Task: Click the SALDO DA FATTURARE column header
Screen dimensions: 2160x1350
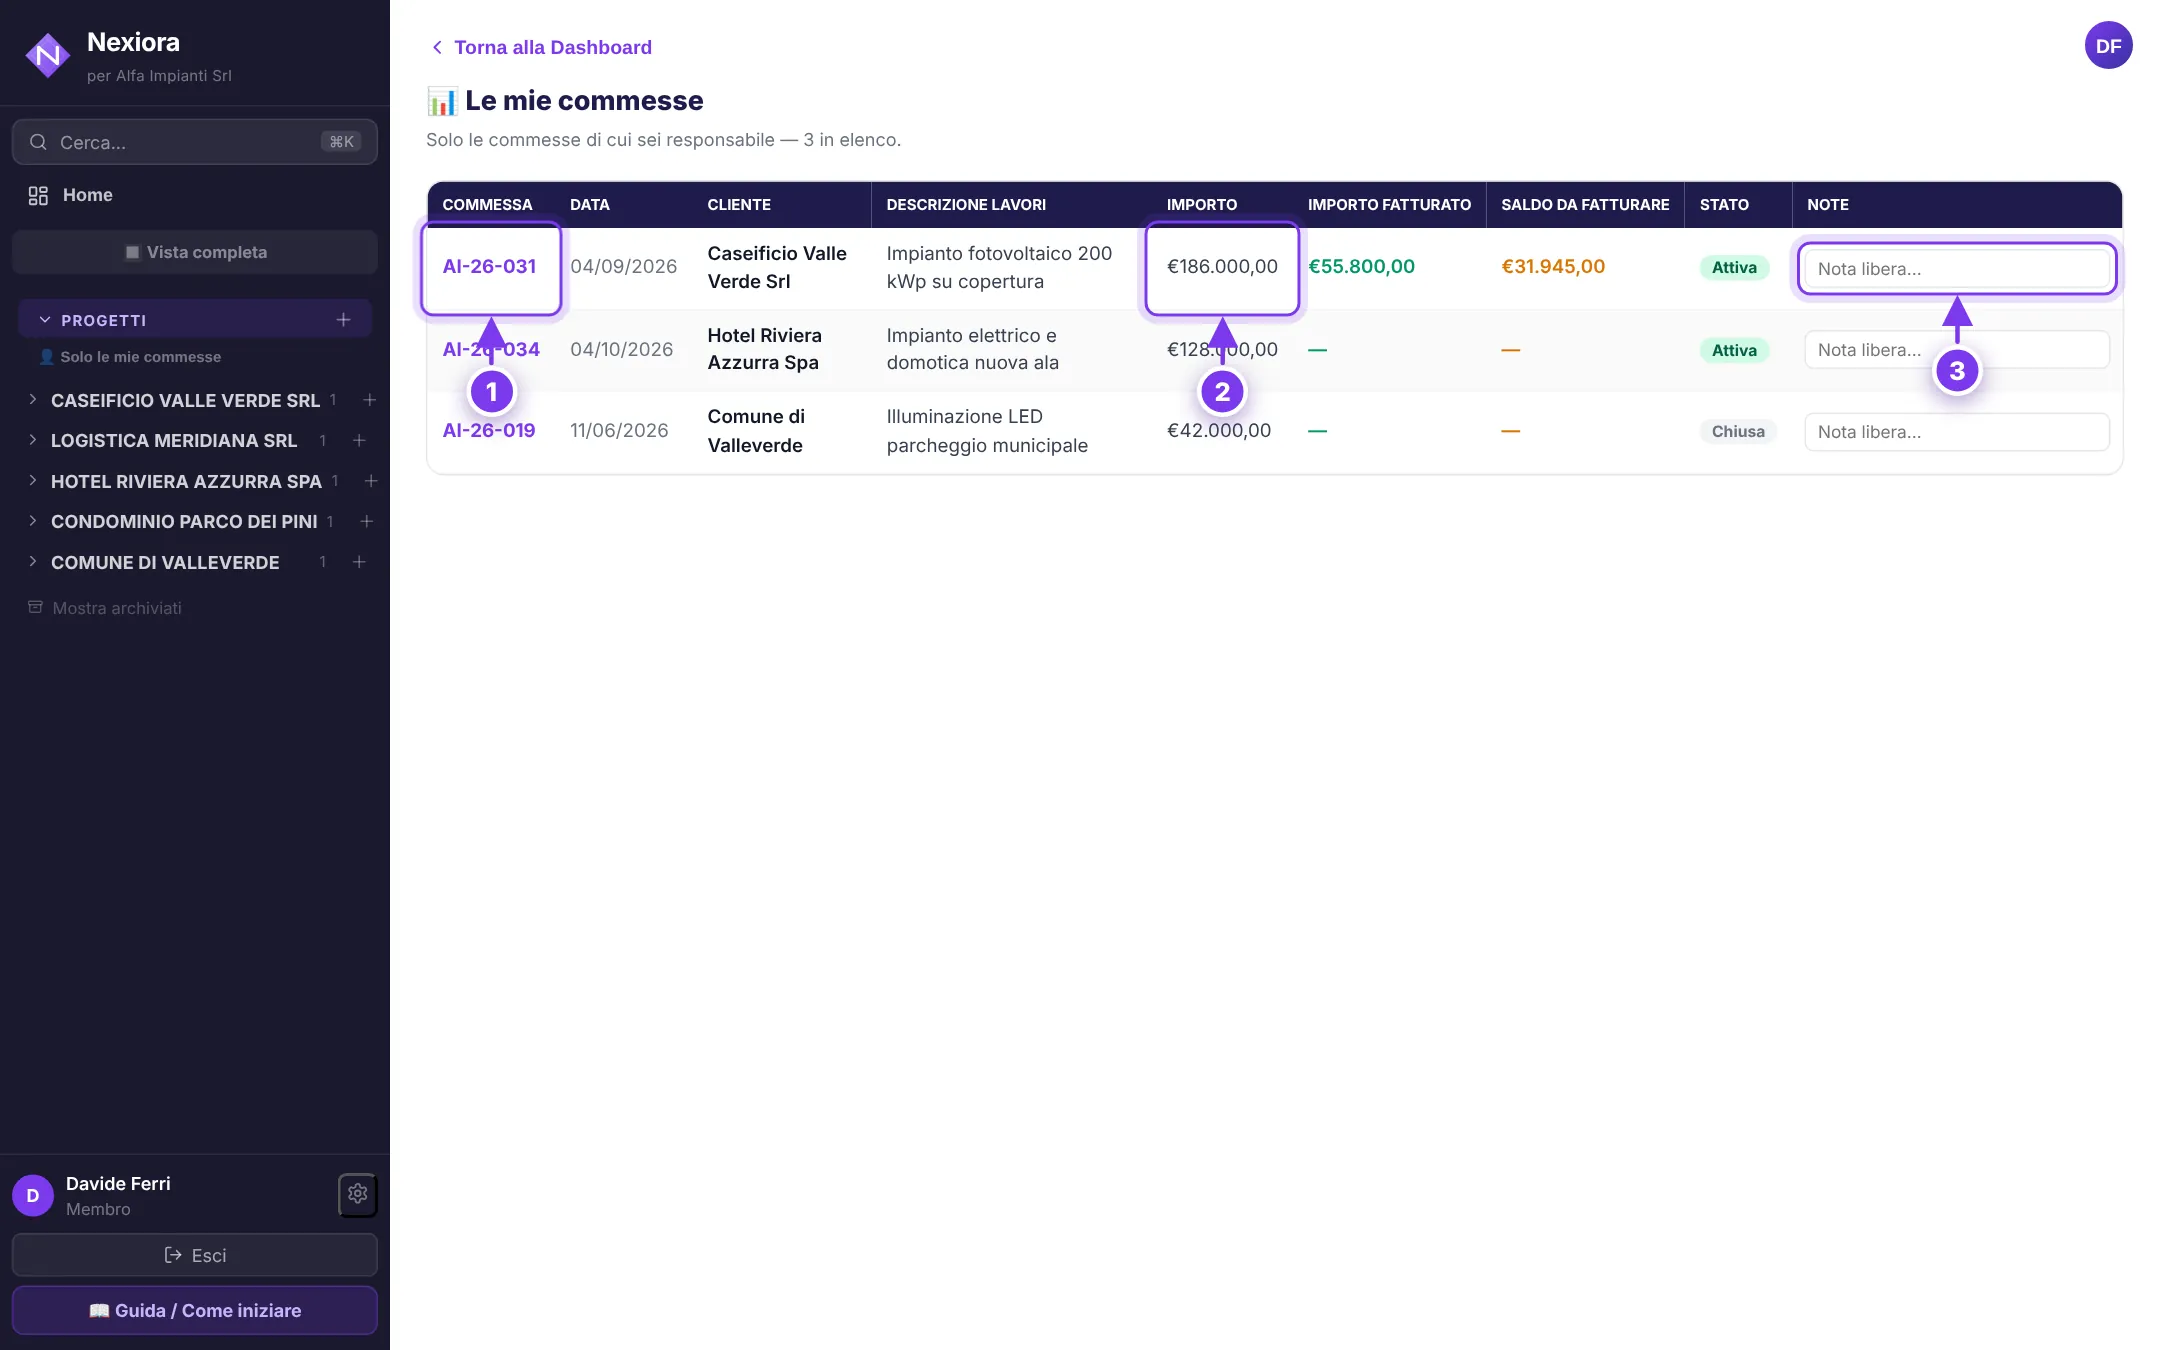Action: click(x=1585, y=204)
